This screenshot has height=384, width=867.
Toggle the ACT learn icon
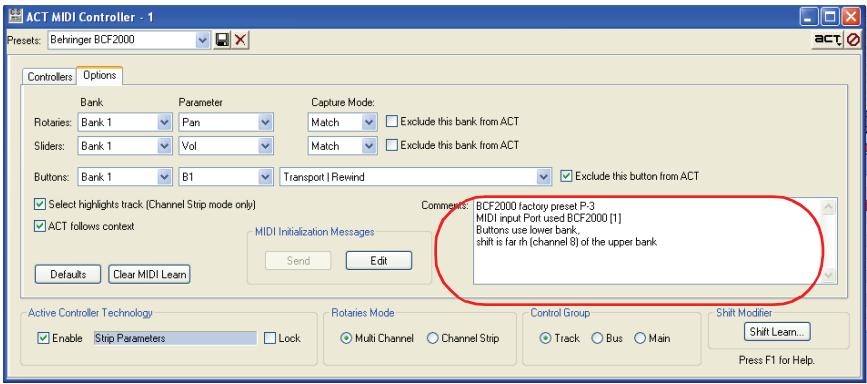(x=828, y=40)
